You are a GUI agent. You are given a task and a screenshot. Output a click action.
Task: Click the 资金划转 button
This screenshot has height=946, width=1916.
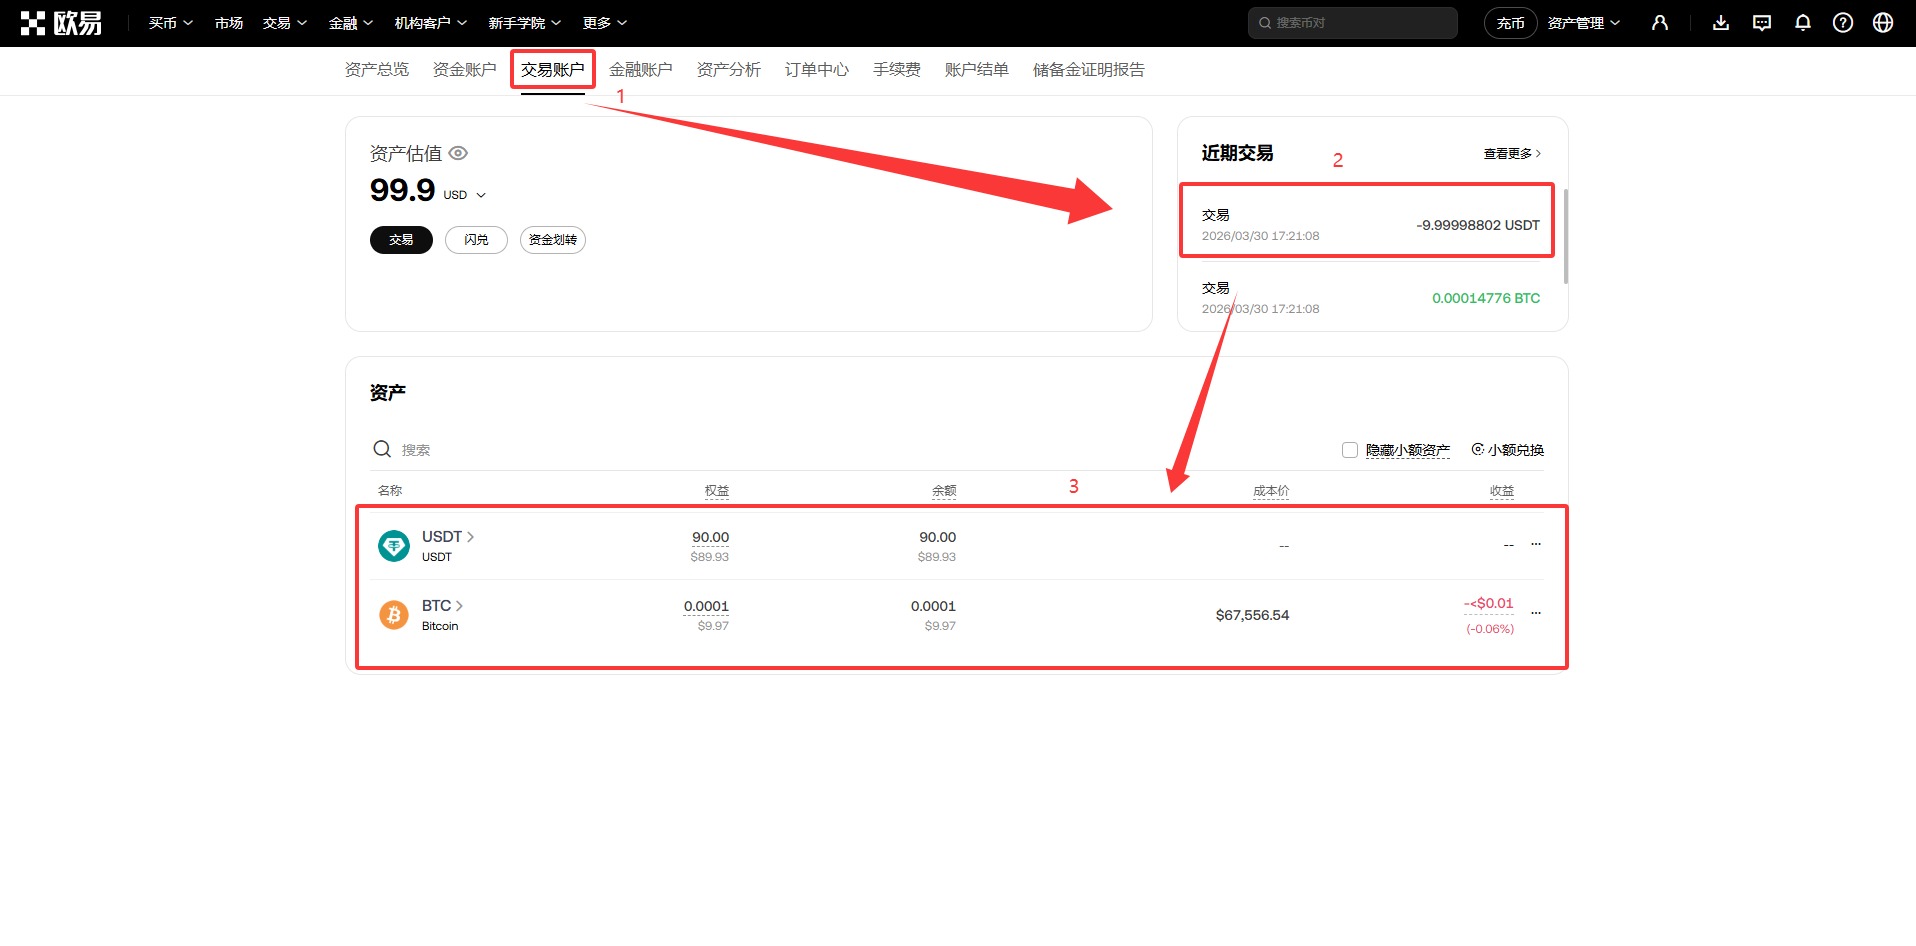point(553,240)
